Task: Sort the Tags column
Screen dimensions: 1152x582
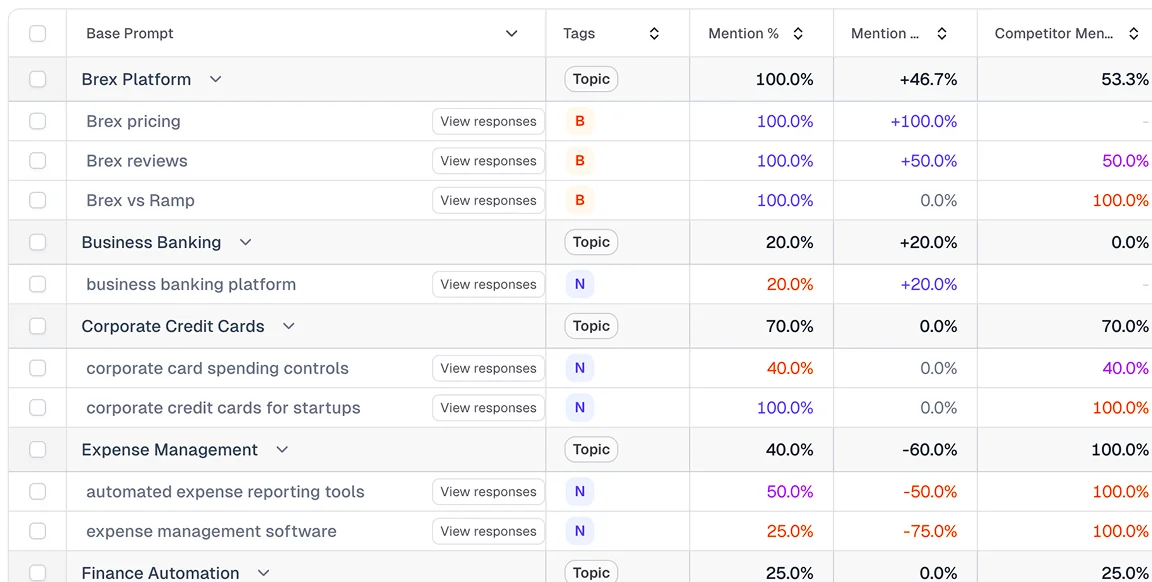Action: (654, 33)
